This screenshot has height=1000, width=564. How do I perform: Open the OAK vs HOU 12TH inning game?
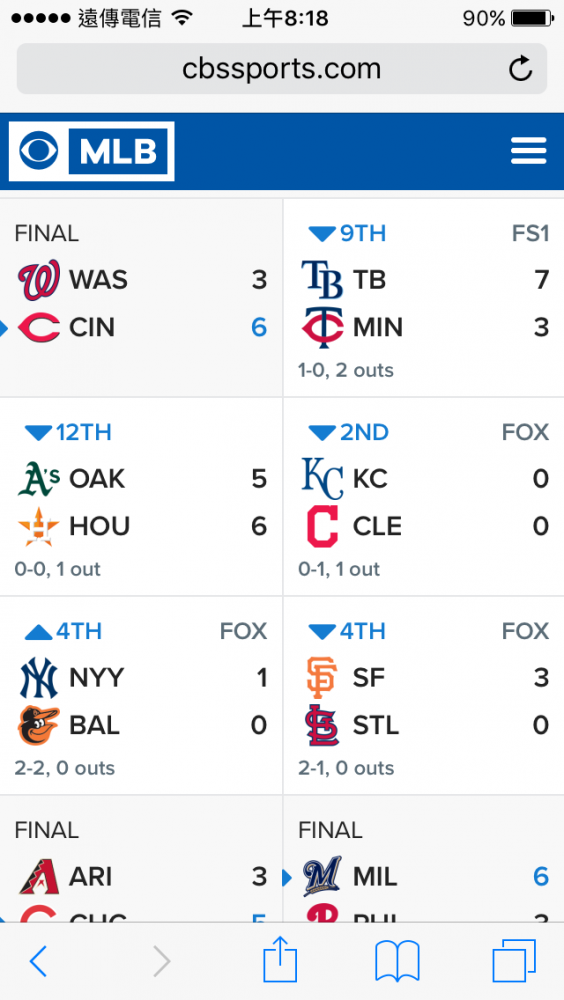pos(141,497)
